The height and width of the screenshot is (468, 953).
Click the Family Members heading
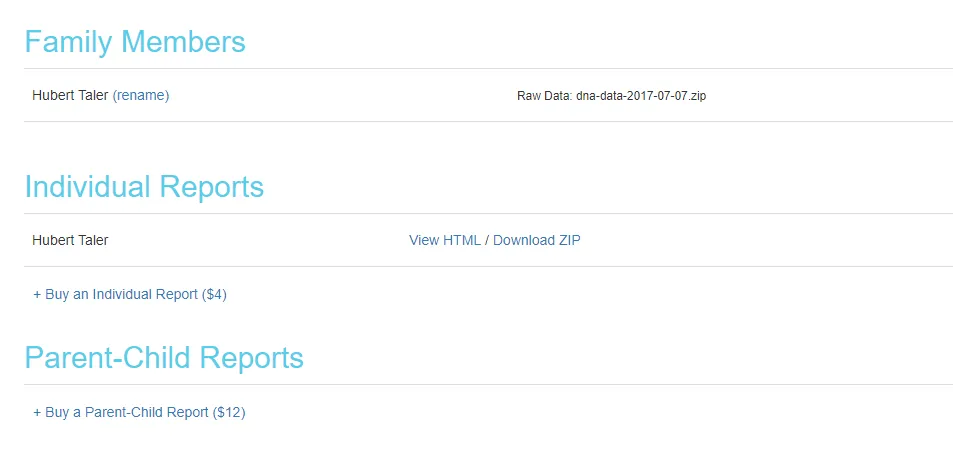[x=135, y=42]
